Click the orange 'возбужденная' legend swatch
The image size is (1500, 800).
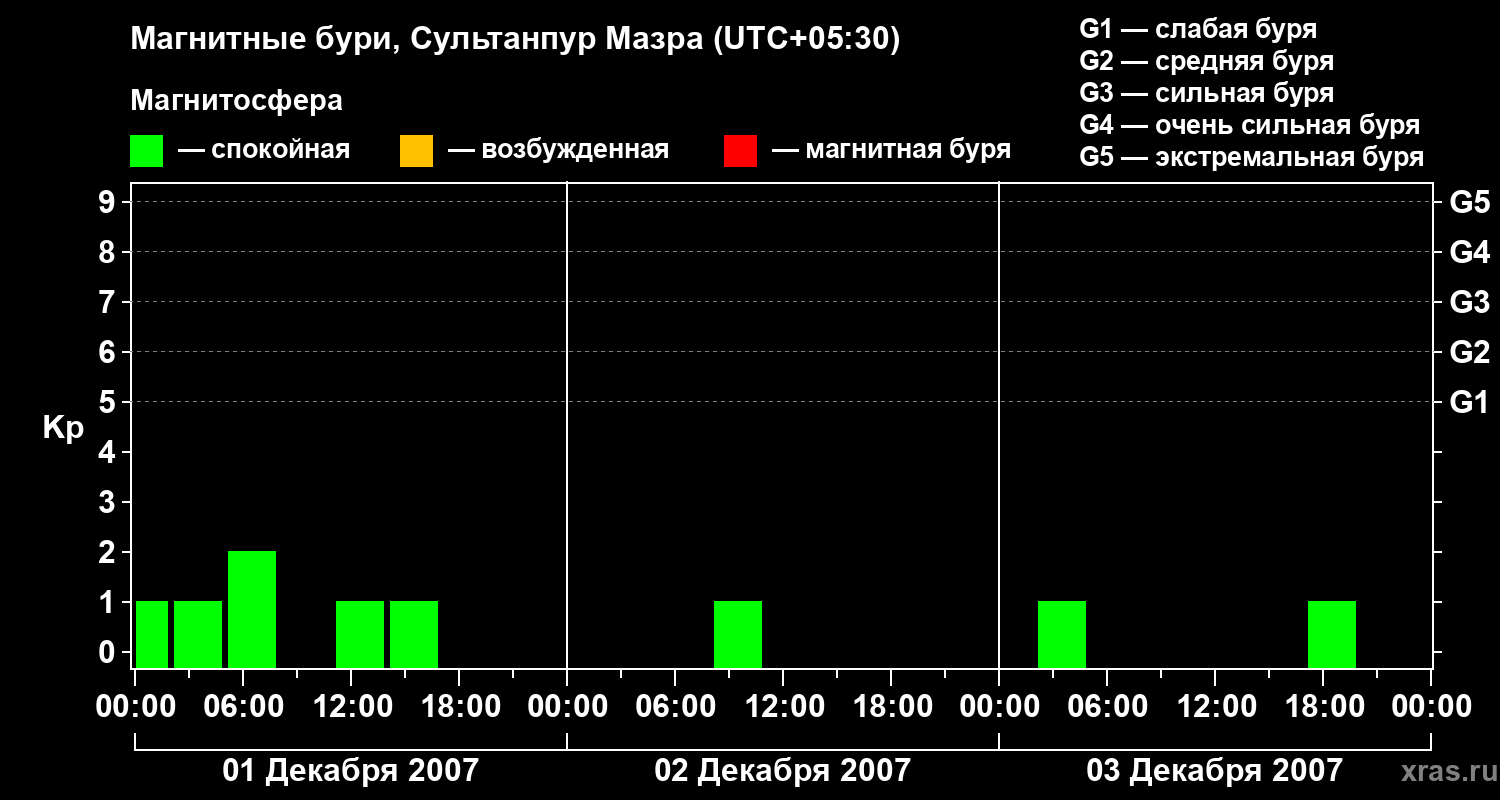click(x=416, y=151)
